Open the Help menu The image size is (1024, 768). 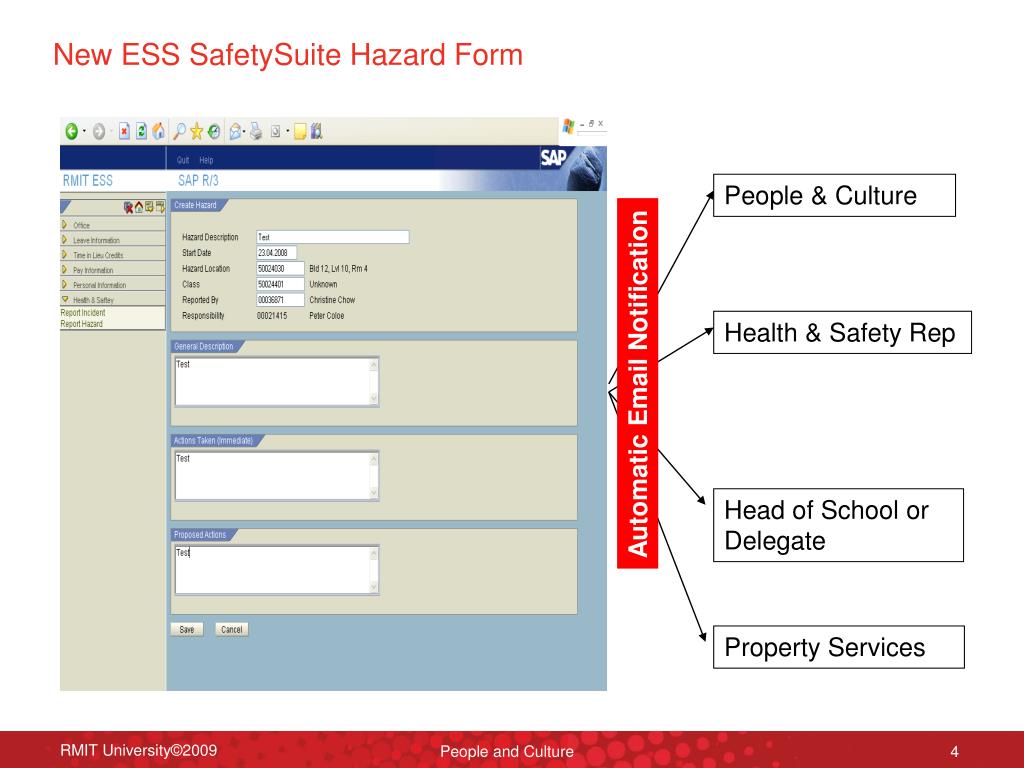point(206,160)
